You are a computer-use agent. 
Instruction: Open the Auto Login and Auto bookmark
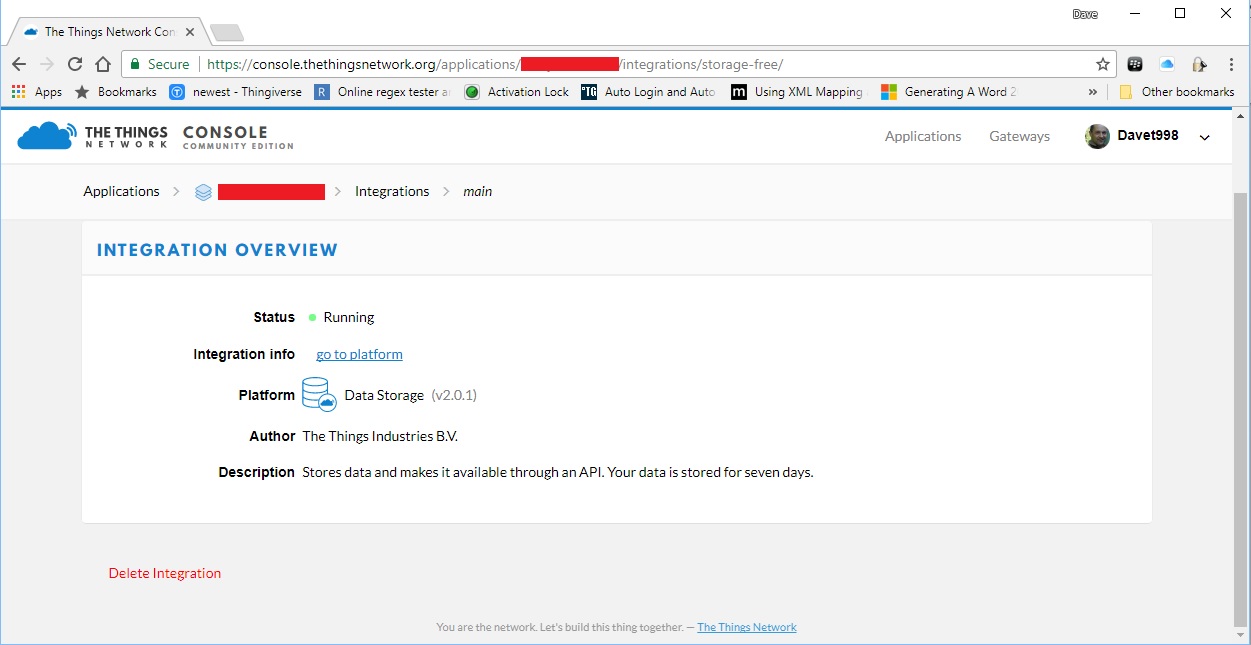pos(649,92)
